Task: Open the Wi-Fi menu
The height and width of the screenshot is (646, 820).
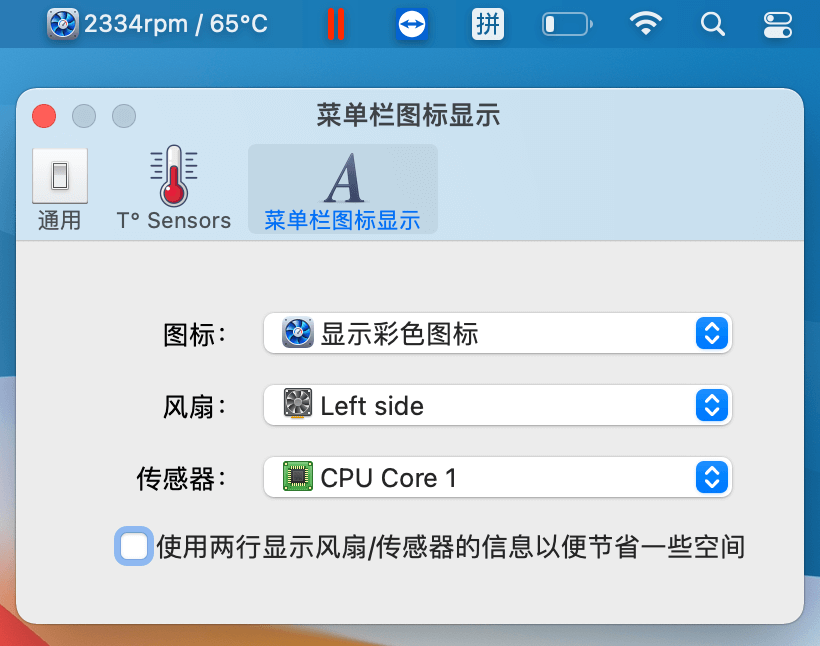Action: point(646,24)
